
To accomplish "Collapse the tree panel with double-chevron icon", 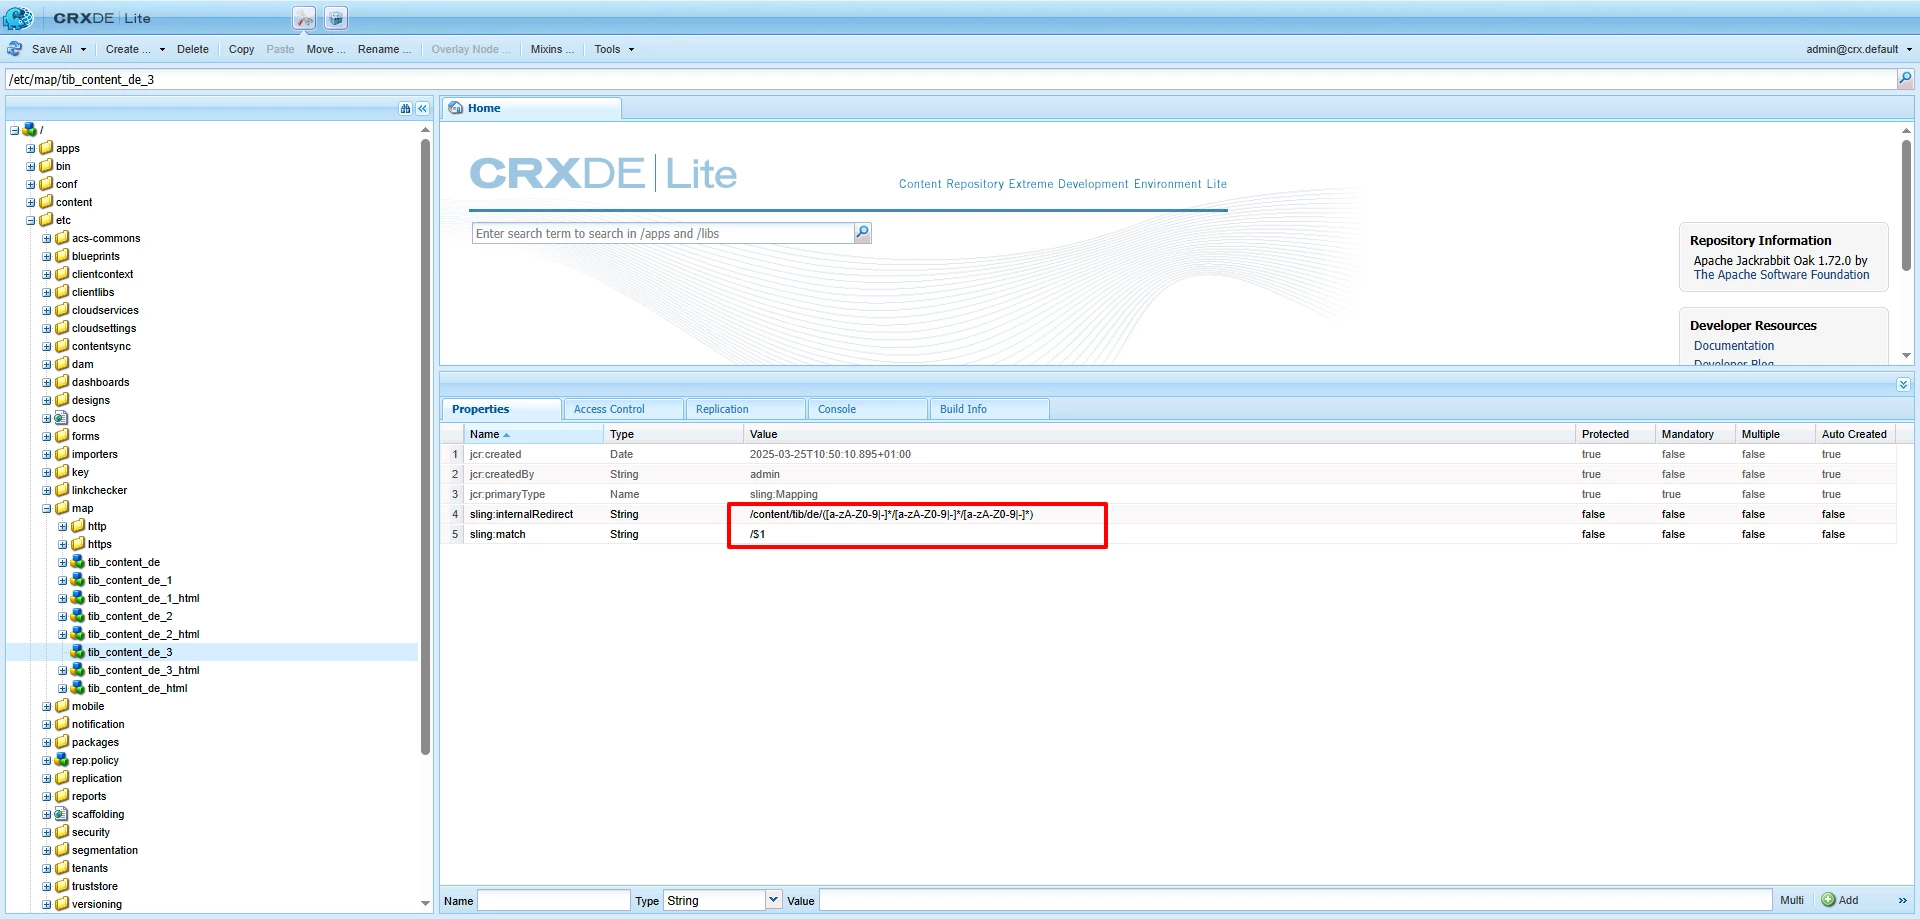I will [423, 108].
